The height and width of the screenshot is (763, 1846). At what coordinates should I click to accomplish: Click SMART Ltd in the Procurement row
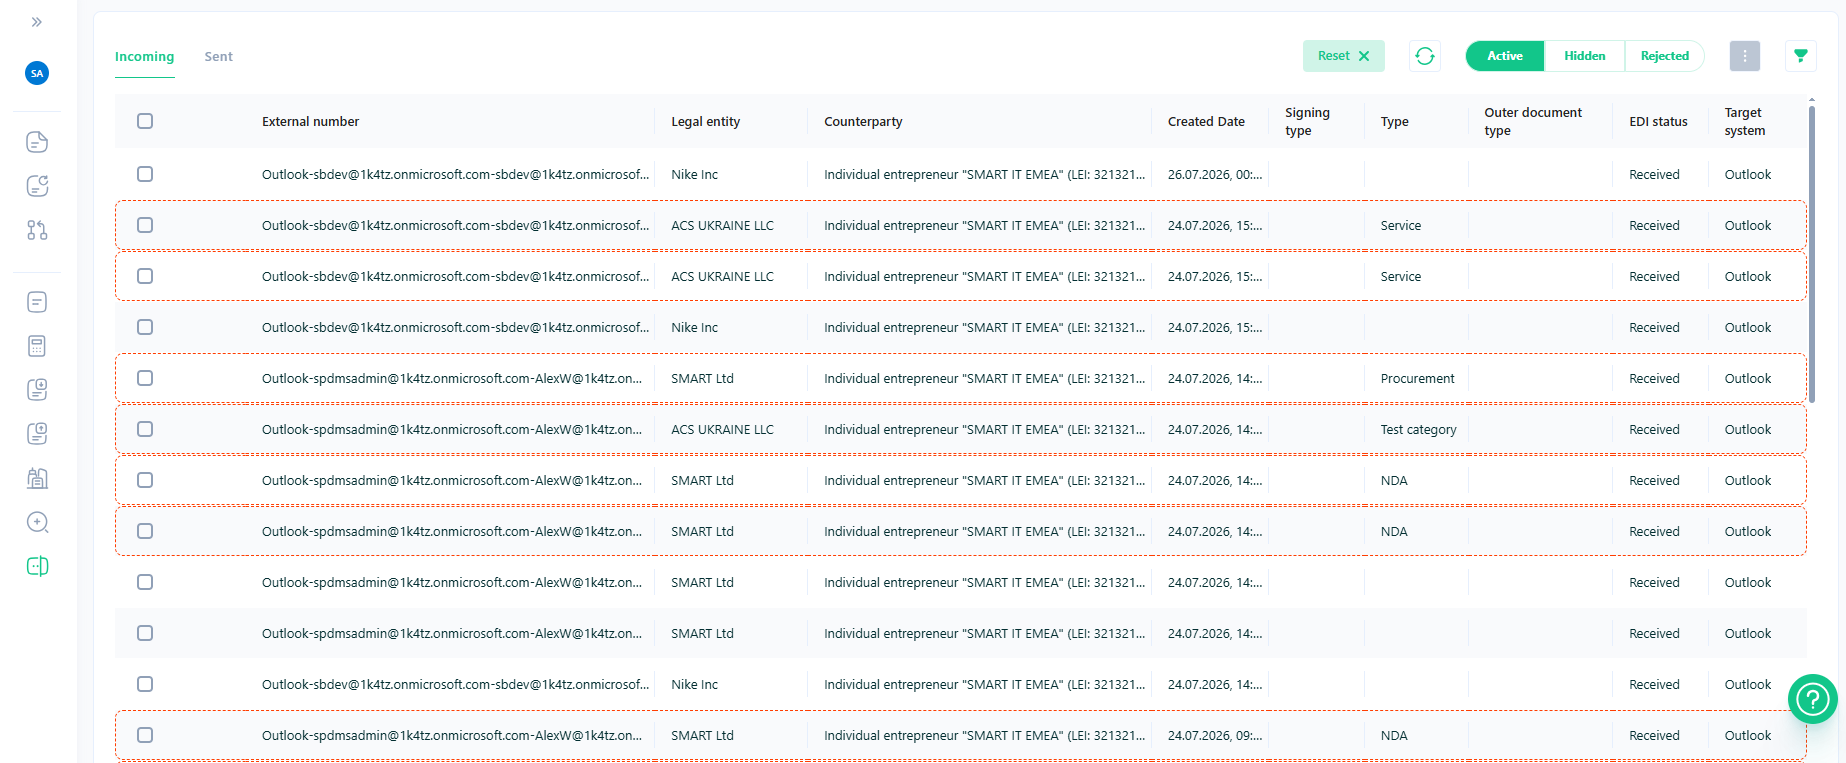(702, 378)
